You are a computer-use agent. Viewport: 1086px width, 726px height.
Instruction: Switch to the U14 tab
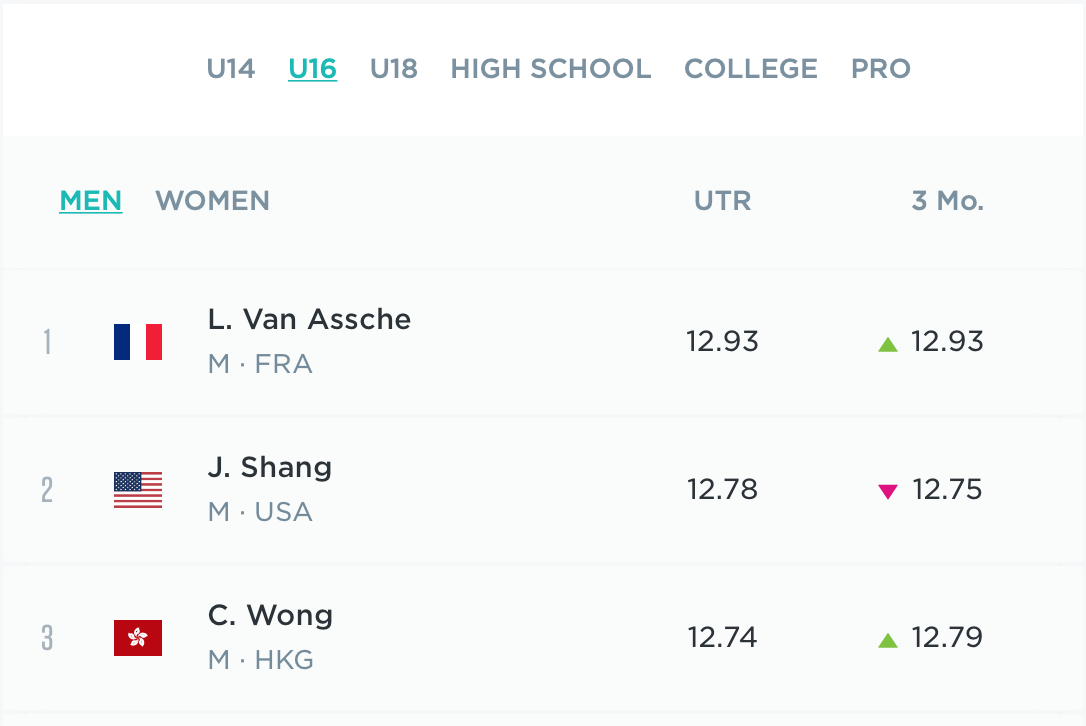coord(231,69)
